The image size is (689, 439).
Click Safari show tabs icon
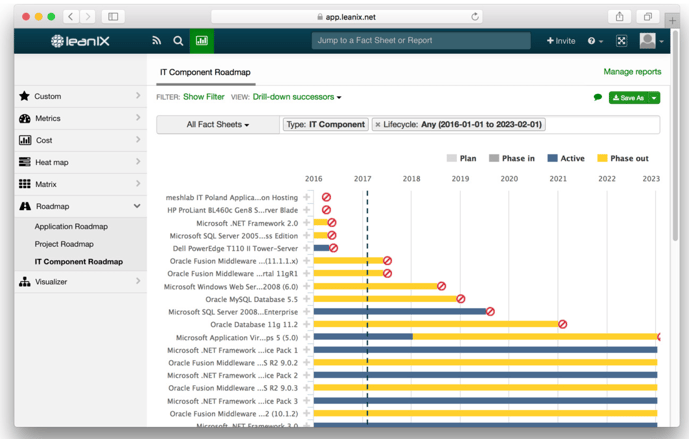pos(648,17)
